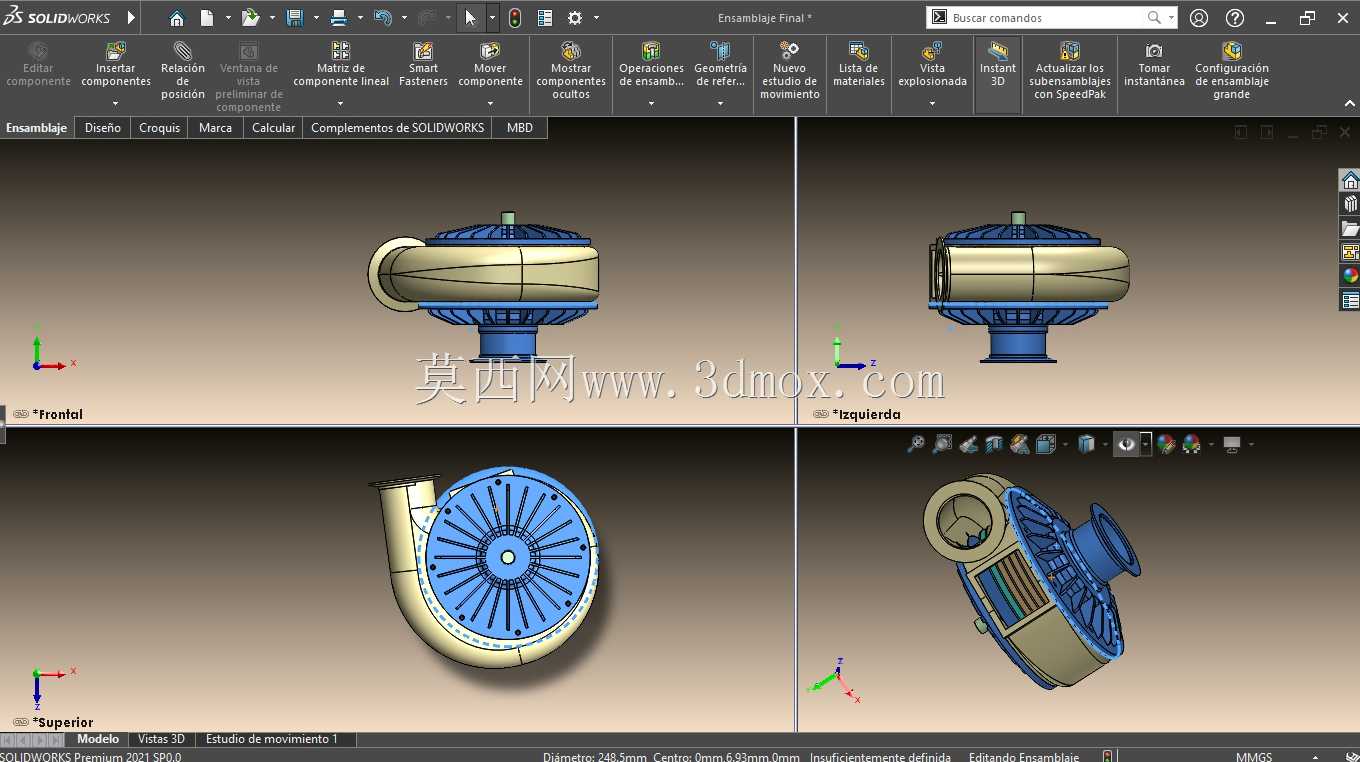
Task: Click the Buscar comandos search field
Action: pyautogui.click(x=1045, y=18)
